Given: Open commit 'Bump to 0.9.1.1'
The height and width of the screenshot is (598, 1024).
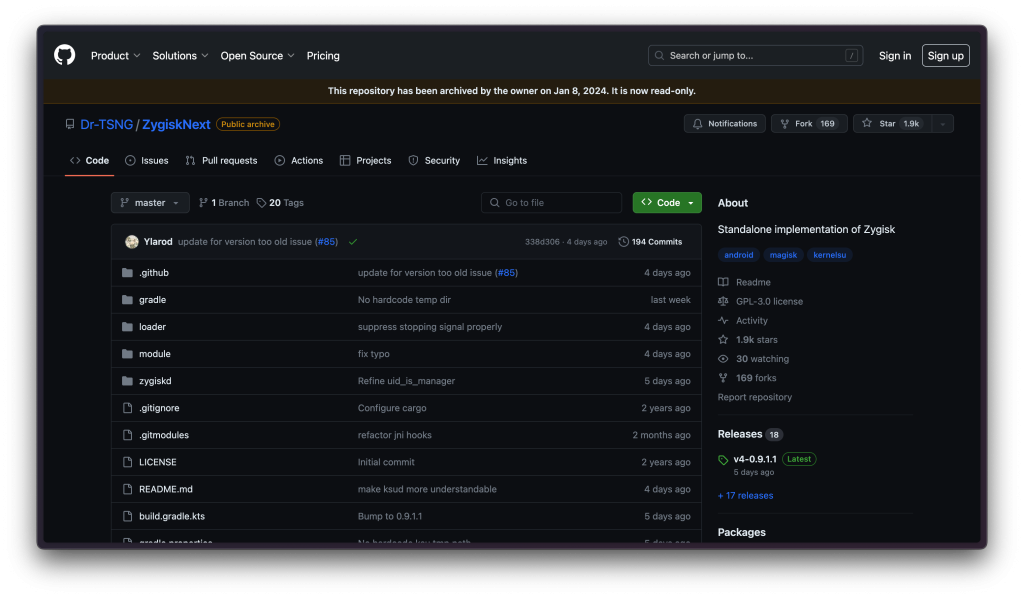Looking at the screenshot, I should [390, 516].
